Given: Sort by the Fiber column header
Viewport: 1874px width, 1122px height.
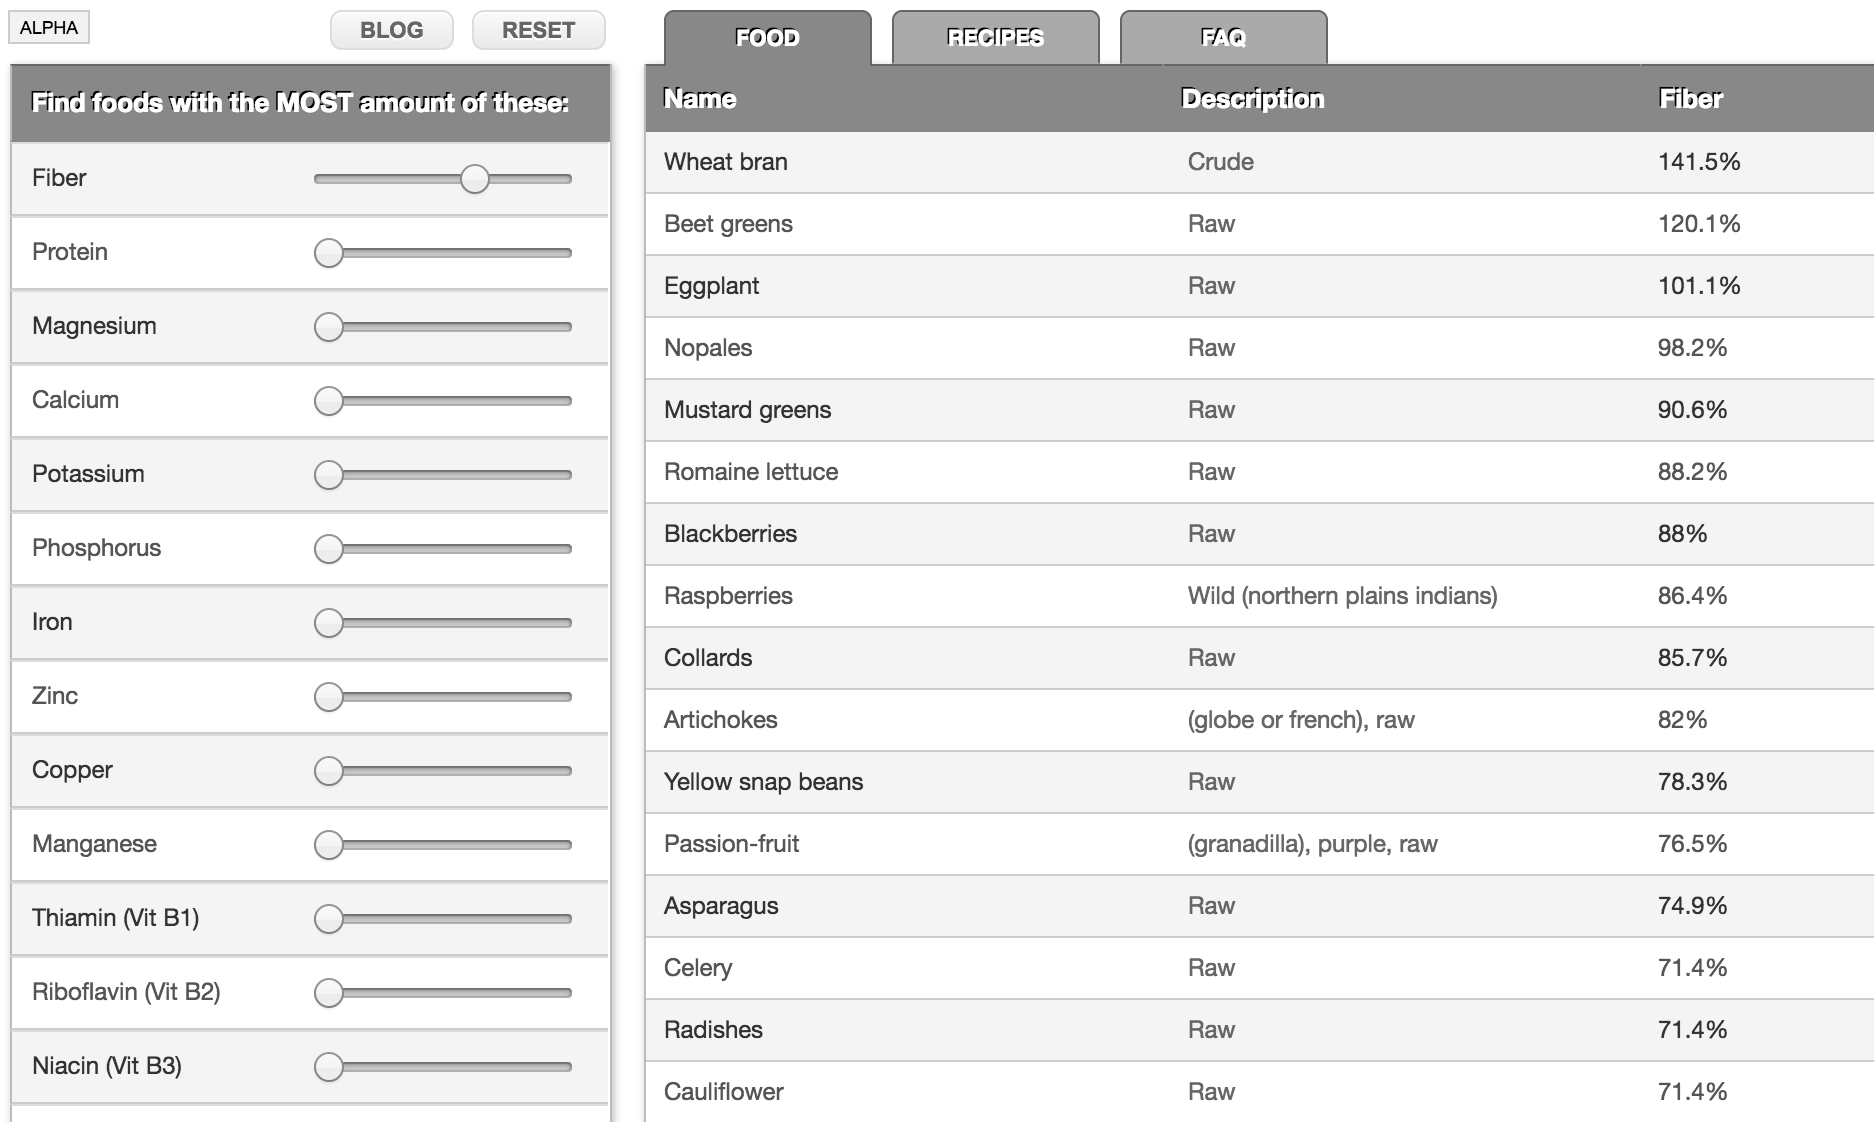Looking at the screenshot, I should pos(1690,98).
